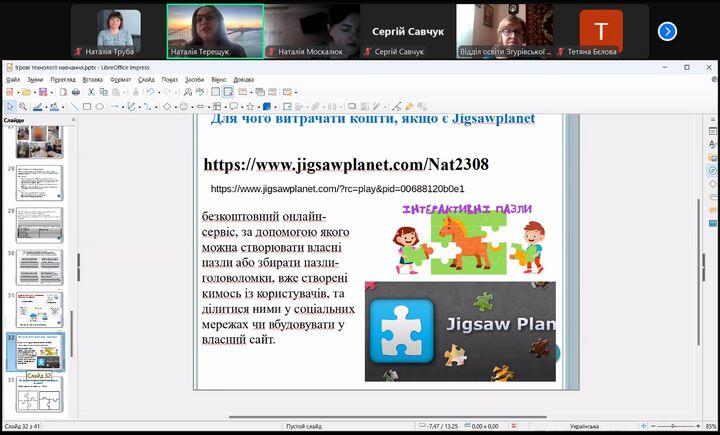Open the Засоби menu
Image resolution: width=720 pixels, height=435 pixels.
click(194, 80)
